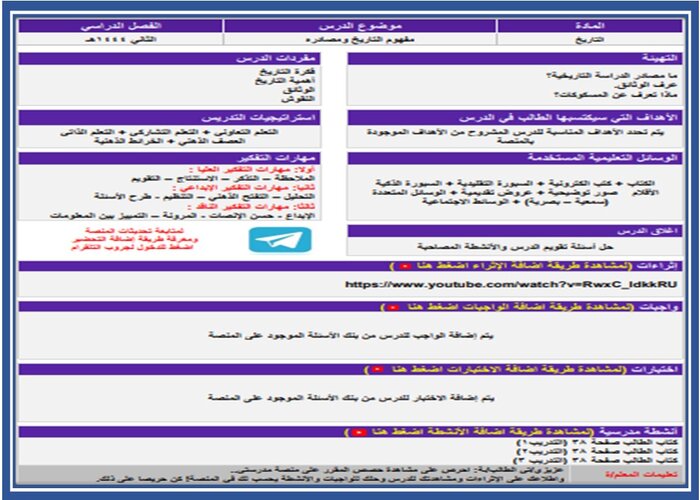700x500 pixels.
Task: Click the YouTube icon in the إثراءات header
Action: 405,266
